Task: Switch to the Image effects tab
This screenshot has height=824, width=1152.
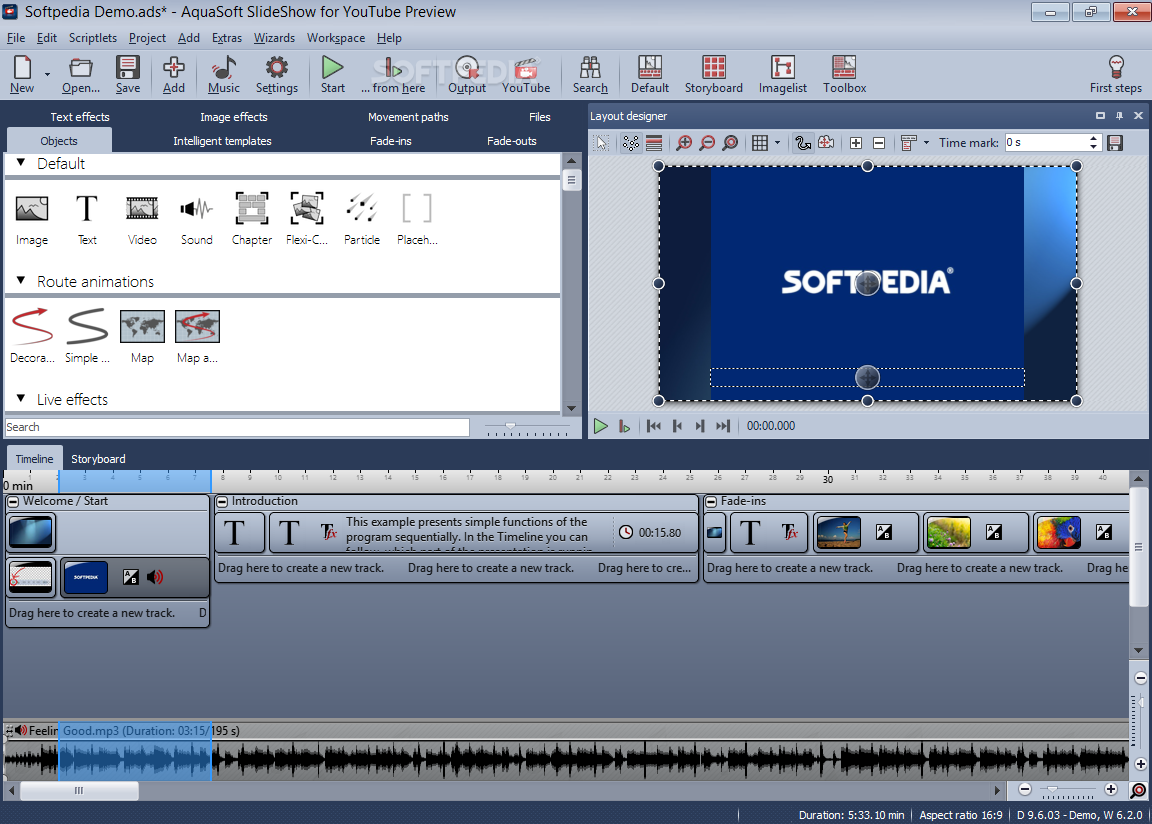Action: (x=234, y=117)
